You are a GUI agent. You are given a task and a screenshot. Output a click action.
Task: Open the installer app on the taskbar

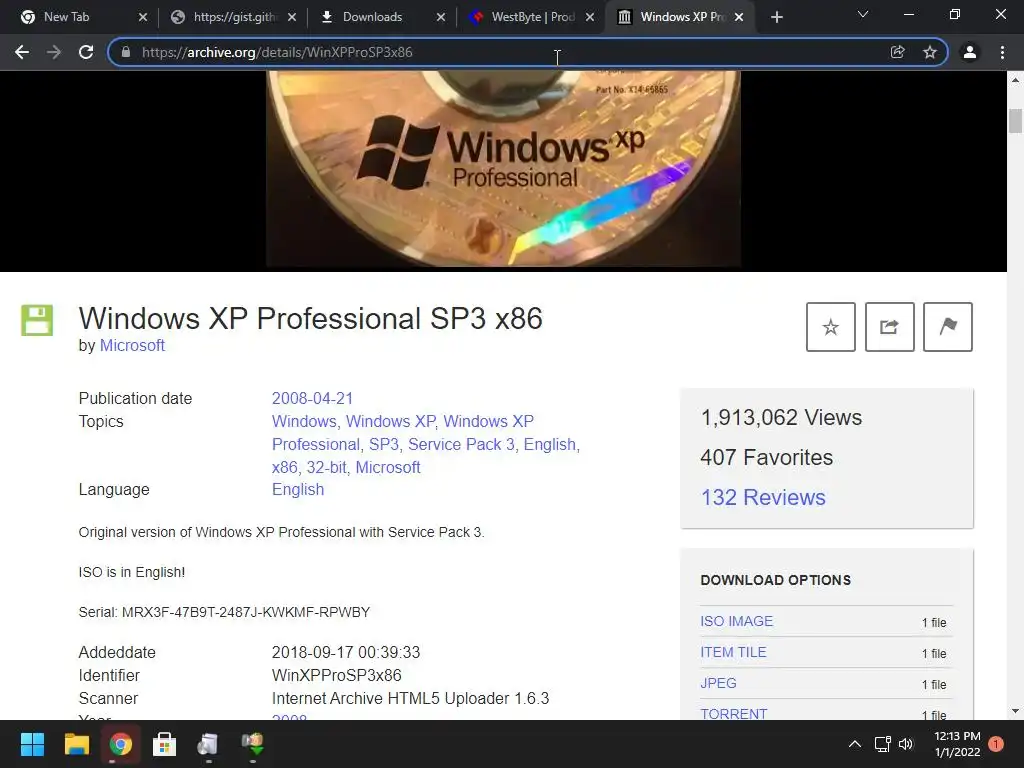point(208,744)
